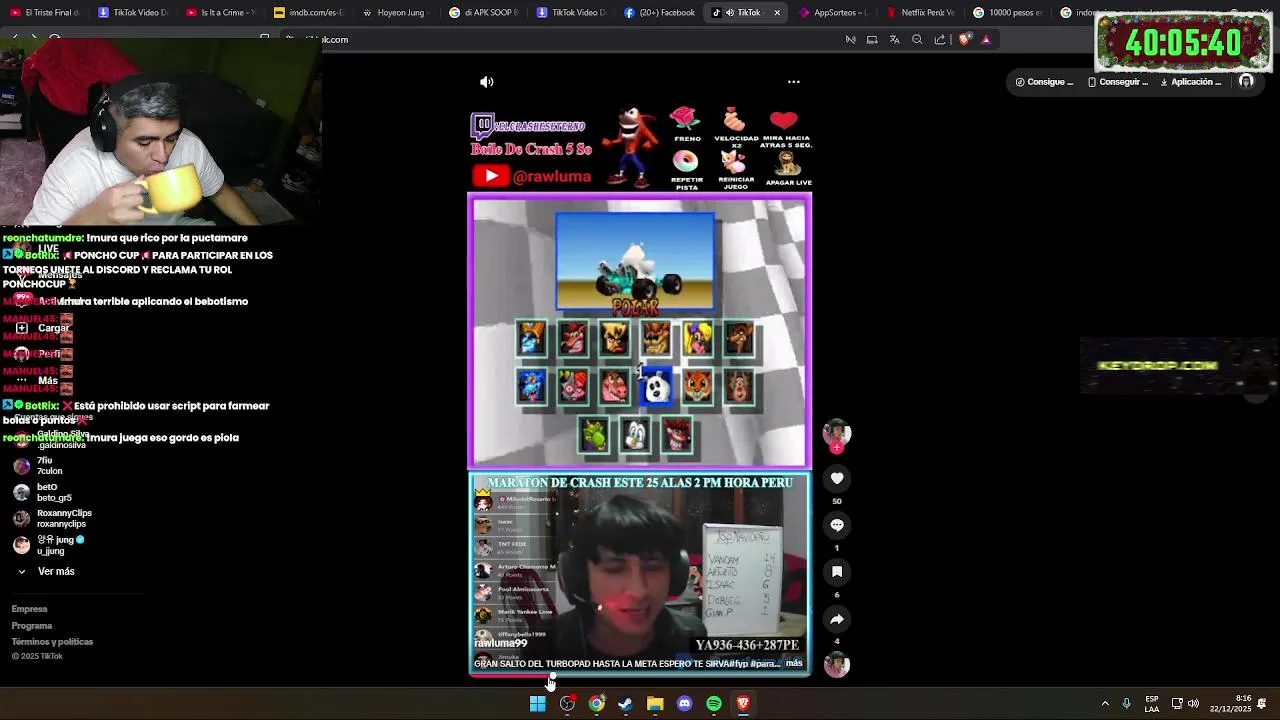Open jung verified account in sidebar
Image resolution: width=1280 pixels, height=720 pixels.
point(49,545)
